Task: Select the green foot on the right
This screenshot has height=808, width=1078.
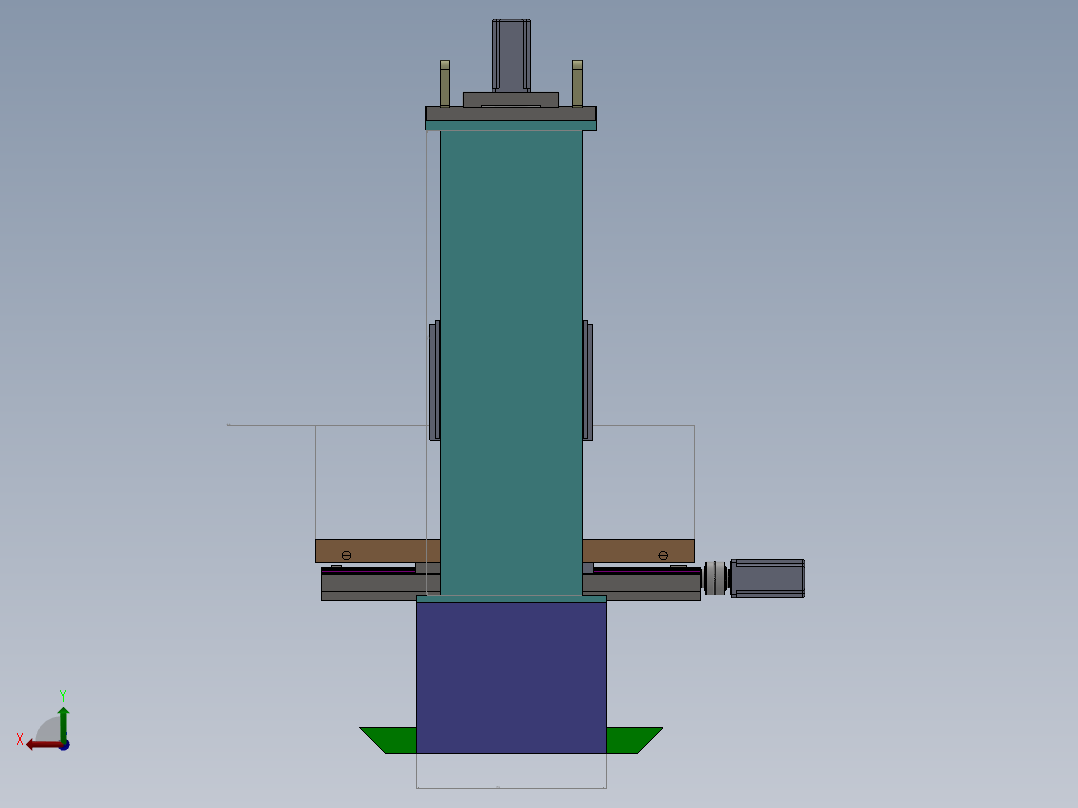Action: (634, 740)
